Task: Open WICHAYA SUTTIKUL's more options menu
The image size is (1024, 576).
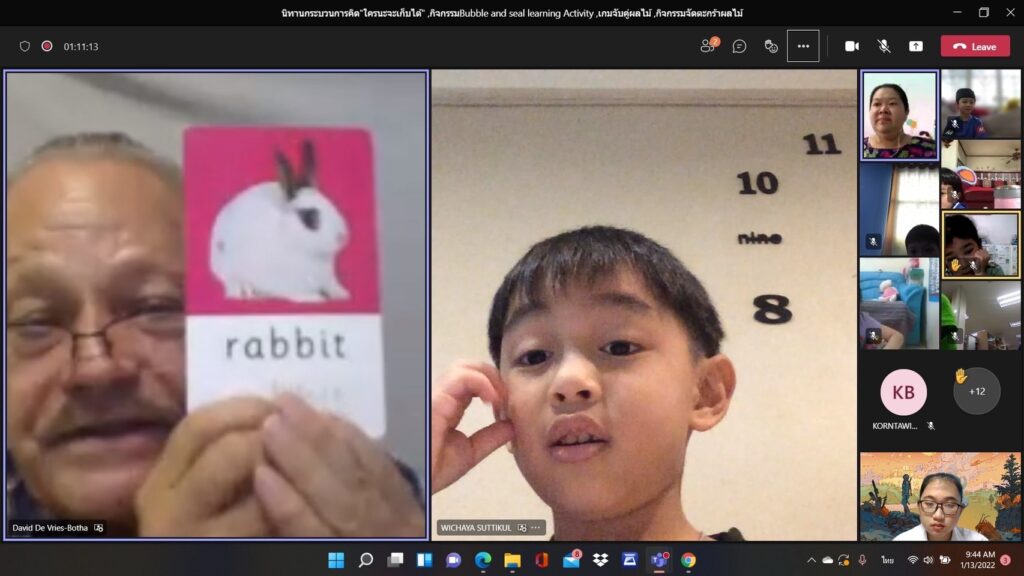Action: 536,527
